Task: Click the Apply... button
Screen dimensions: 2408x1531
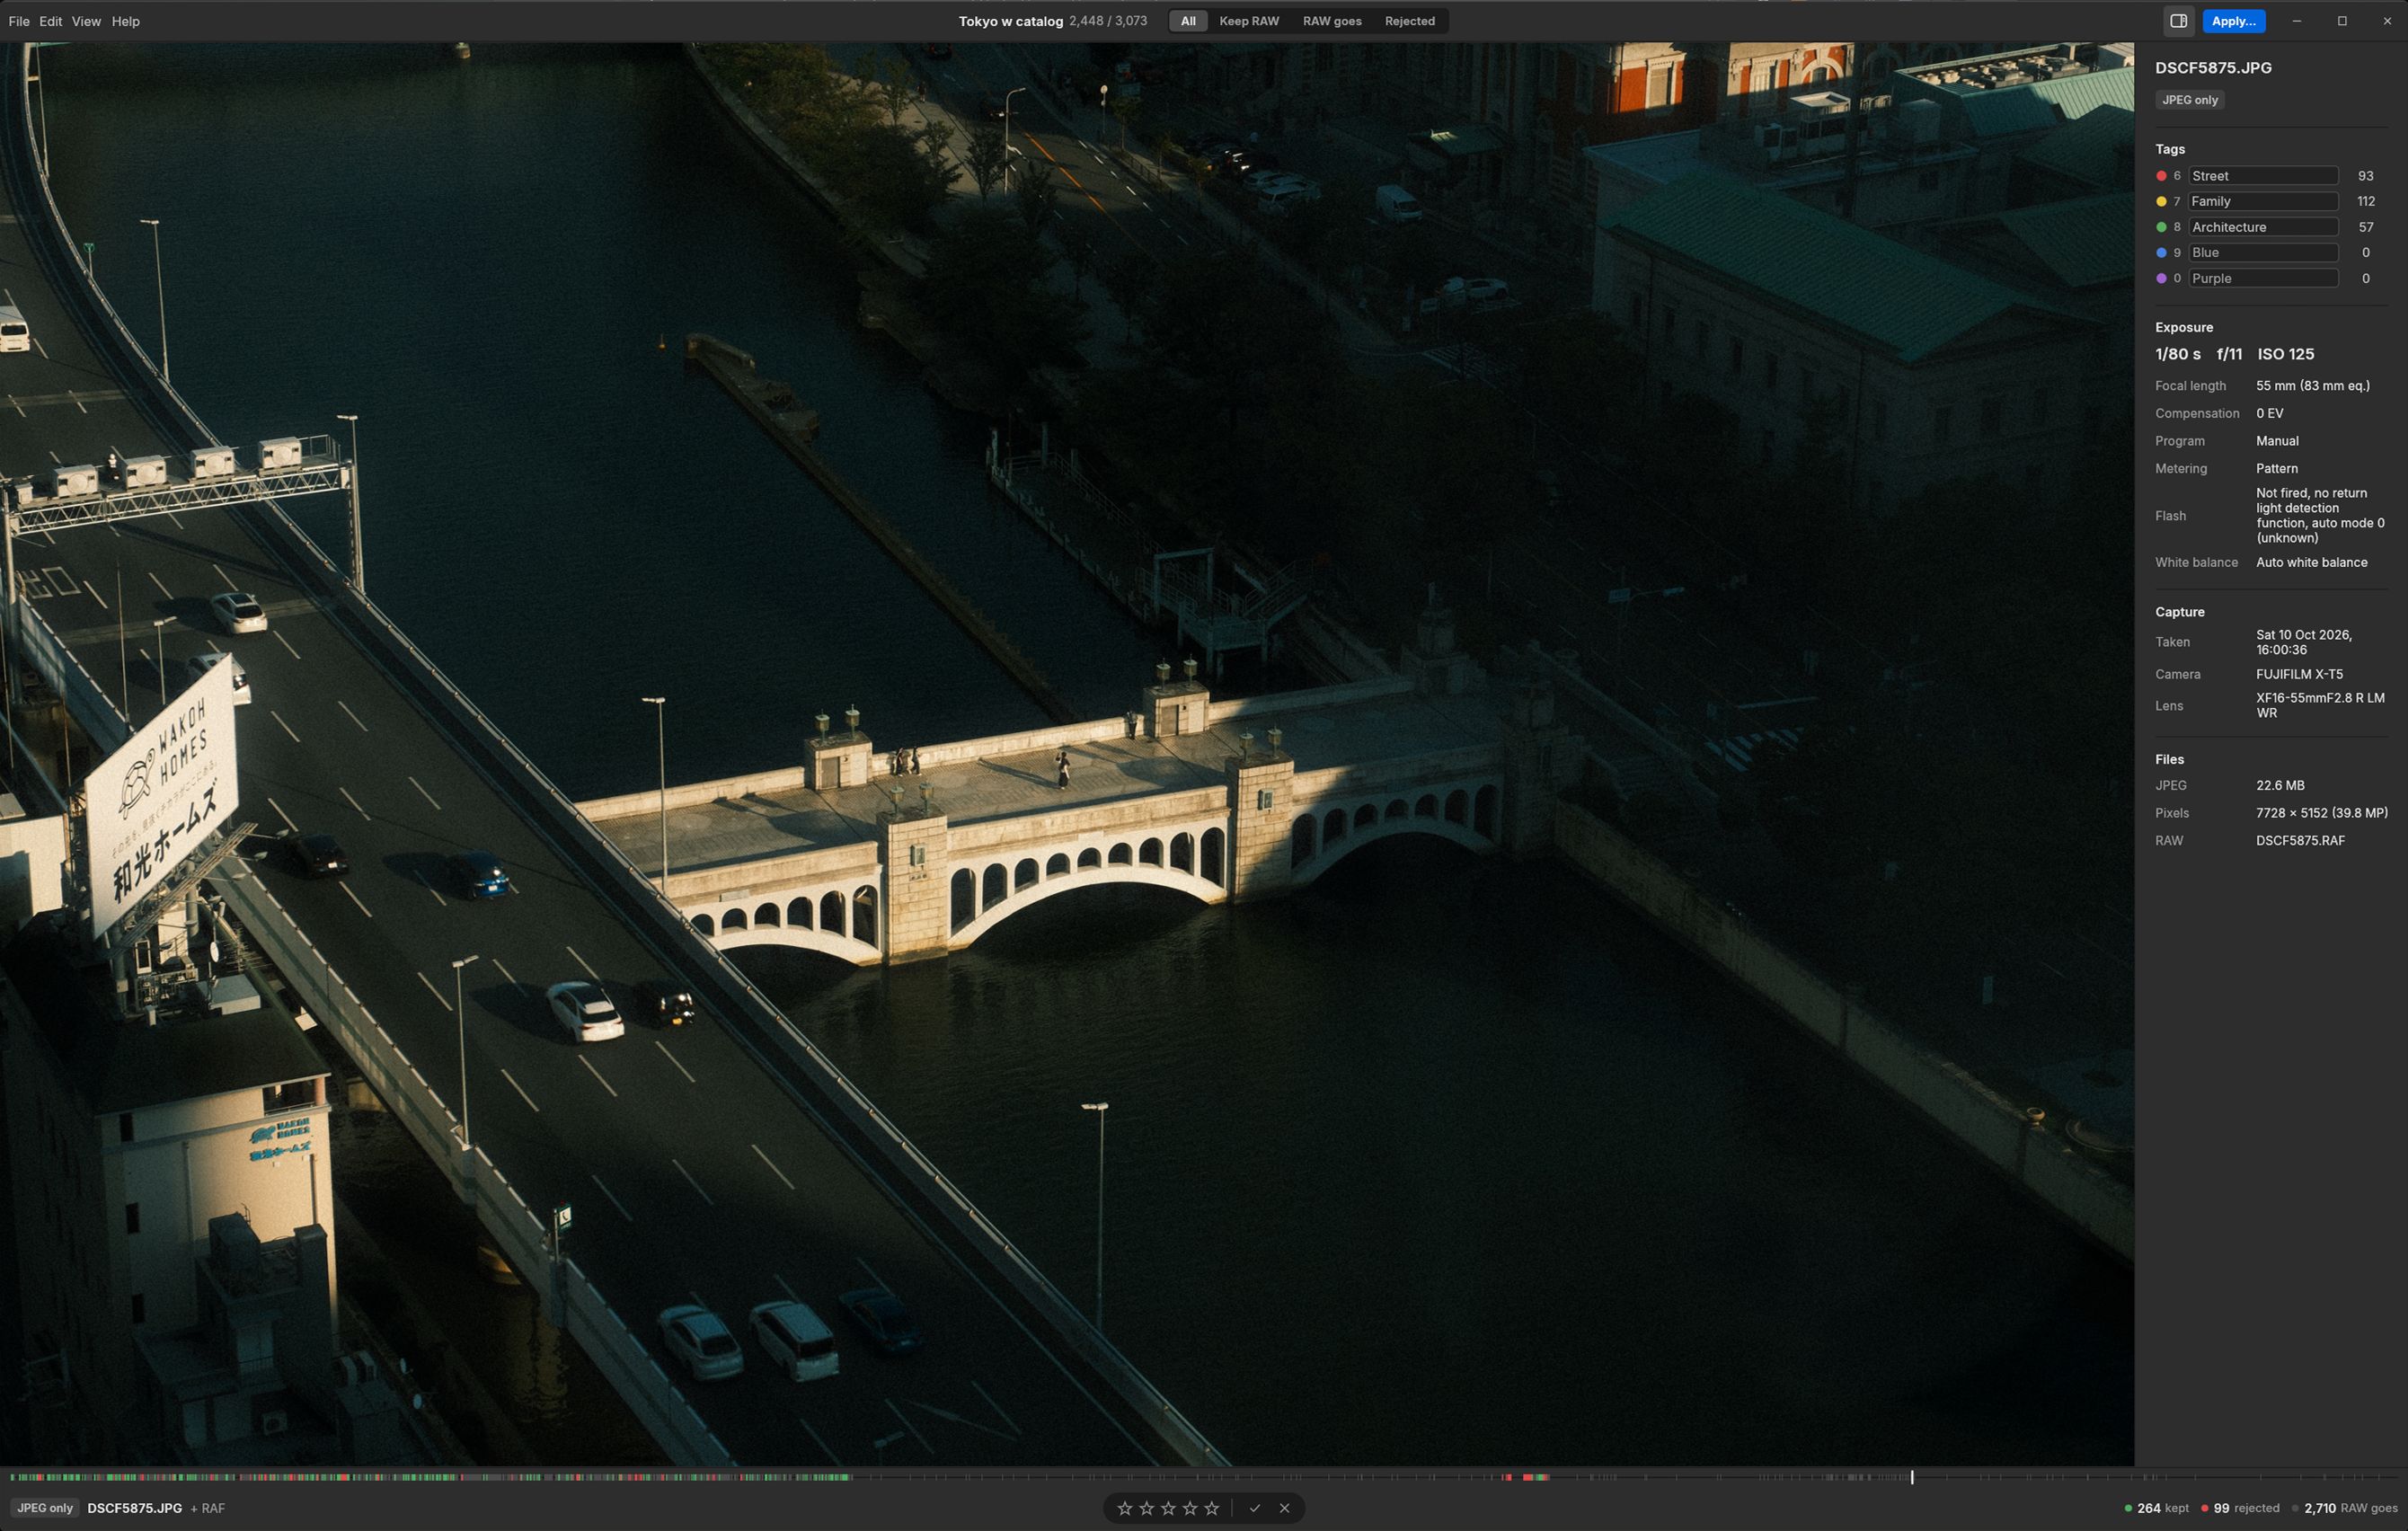Action: point(2233,21)
